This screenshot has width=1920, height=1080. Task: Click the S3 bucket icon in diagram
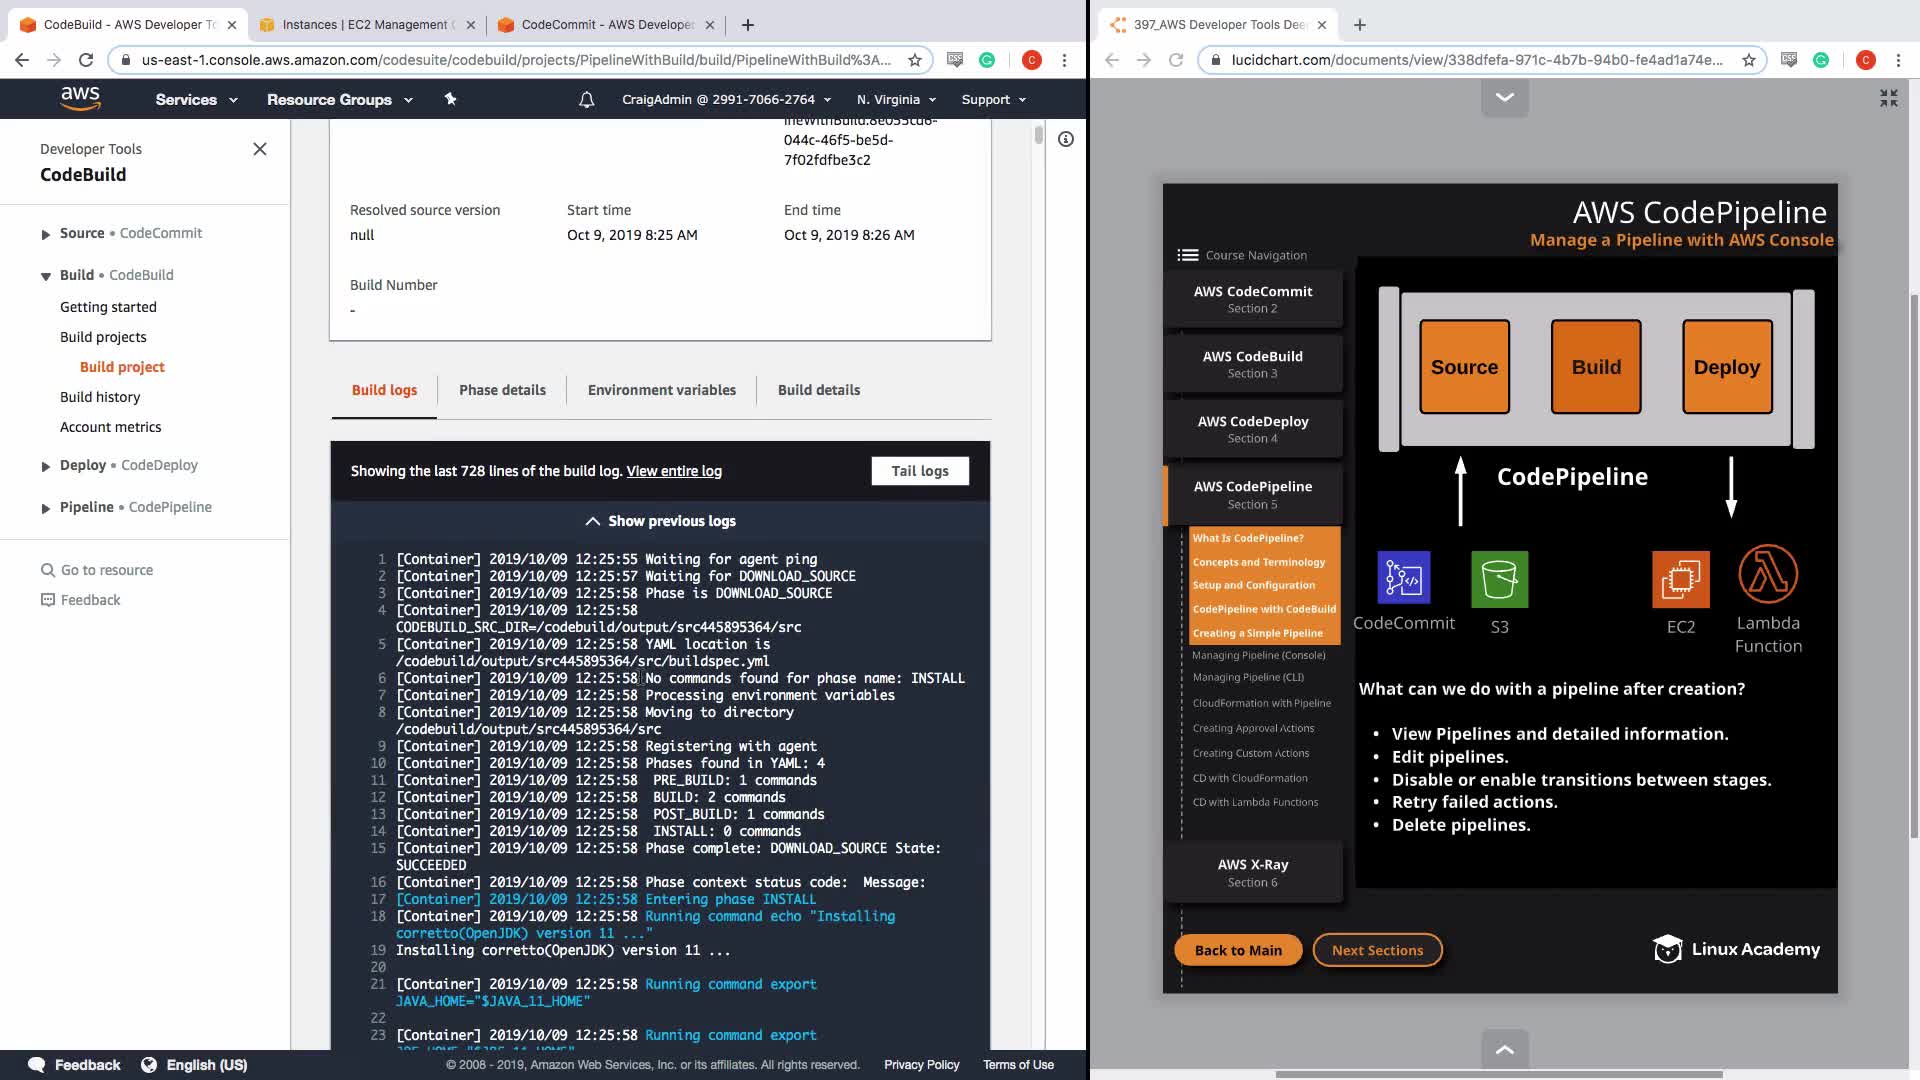click(1499, 579)
